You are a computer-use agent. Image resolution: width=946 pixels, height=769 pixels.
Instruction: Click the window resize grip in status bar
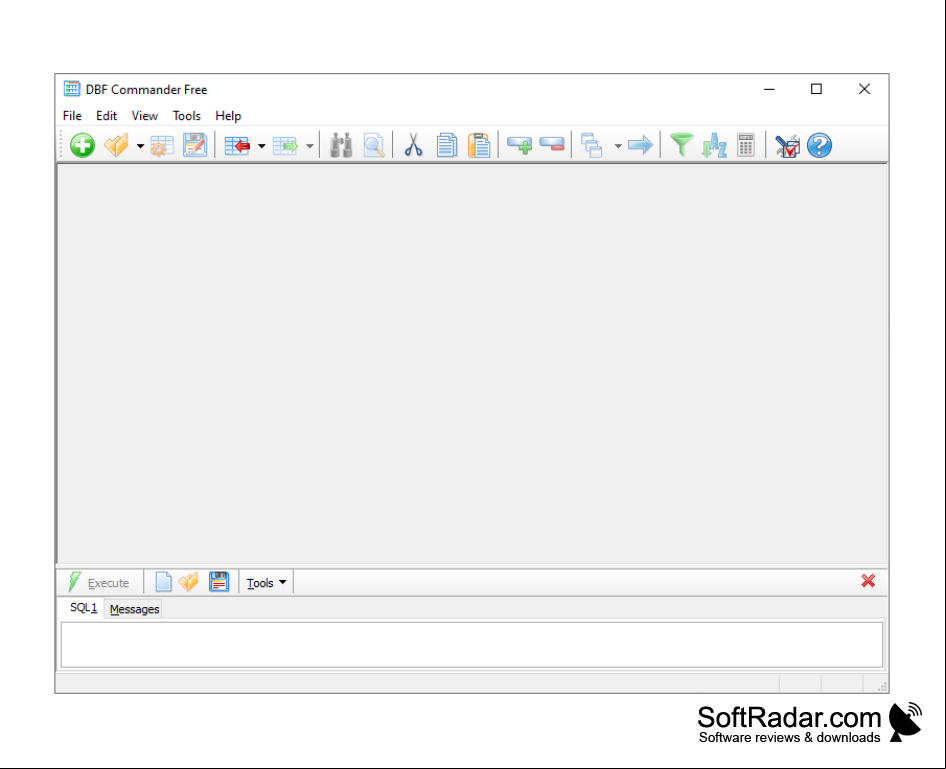[x=882, y=686]
